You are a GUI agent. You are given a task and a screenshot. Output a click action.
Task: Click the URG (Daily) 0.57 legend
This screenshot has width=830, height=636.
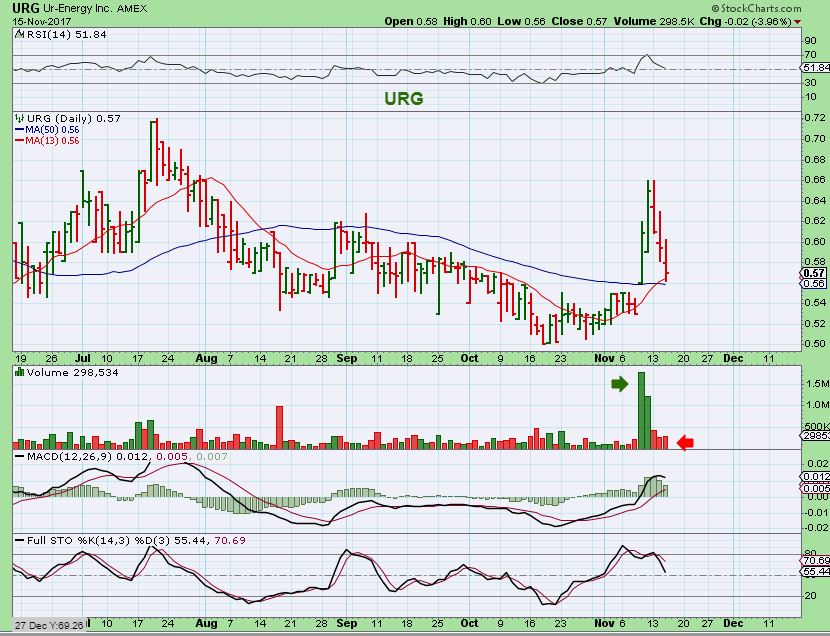(74, 118)
